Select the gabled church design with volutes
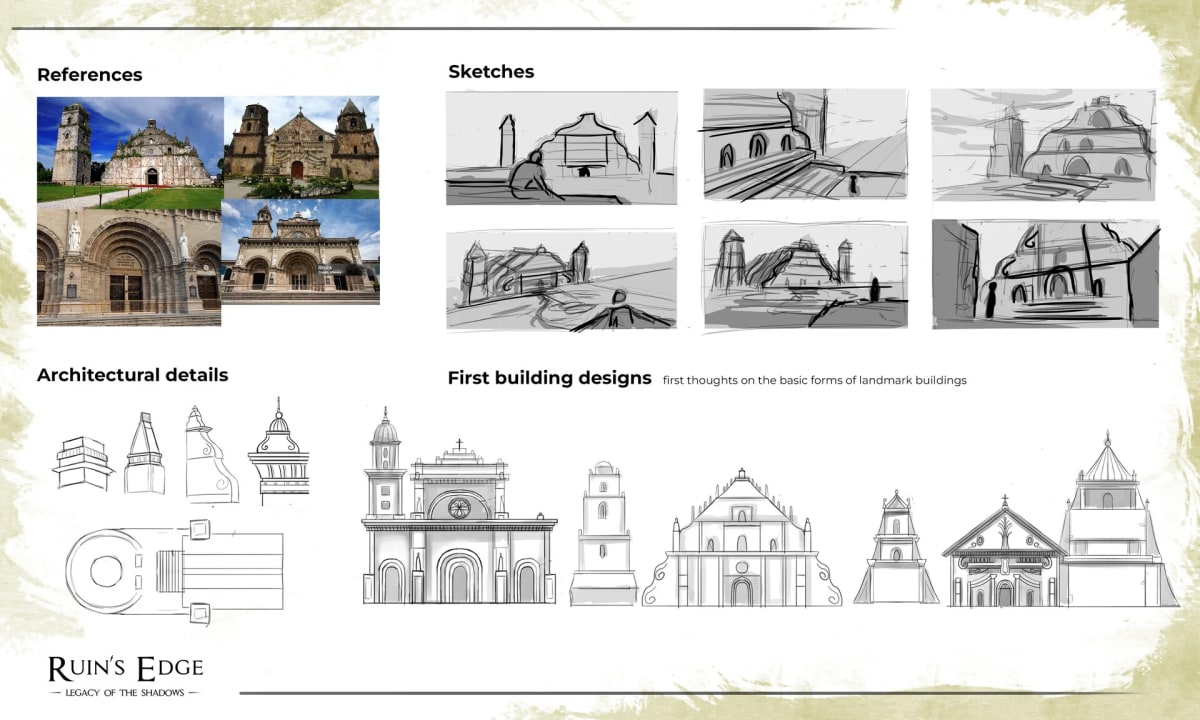 (x=741, y=537)
